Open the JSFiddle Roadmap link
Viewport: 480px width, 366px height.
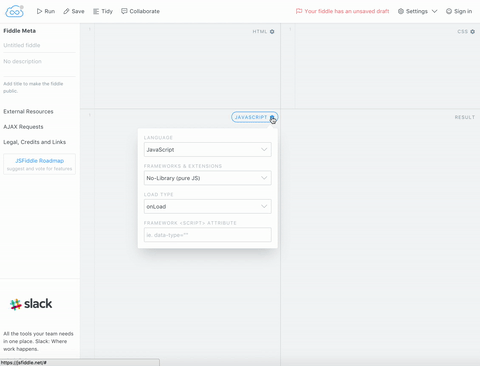pos(39,161)
